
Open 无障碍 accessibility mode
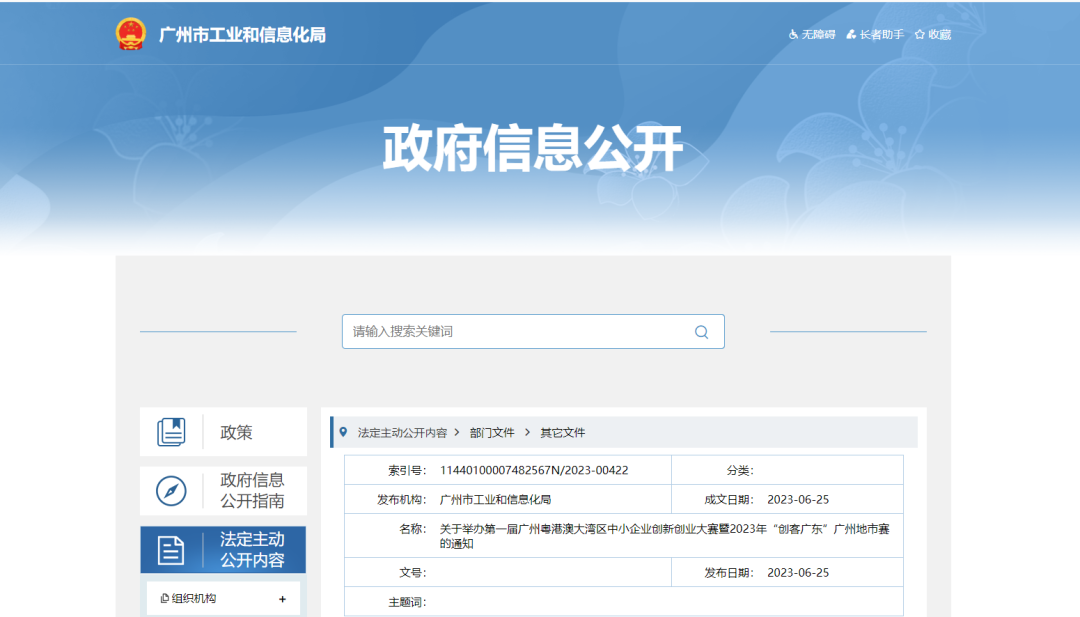(x=812, y=34)
